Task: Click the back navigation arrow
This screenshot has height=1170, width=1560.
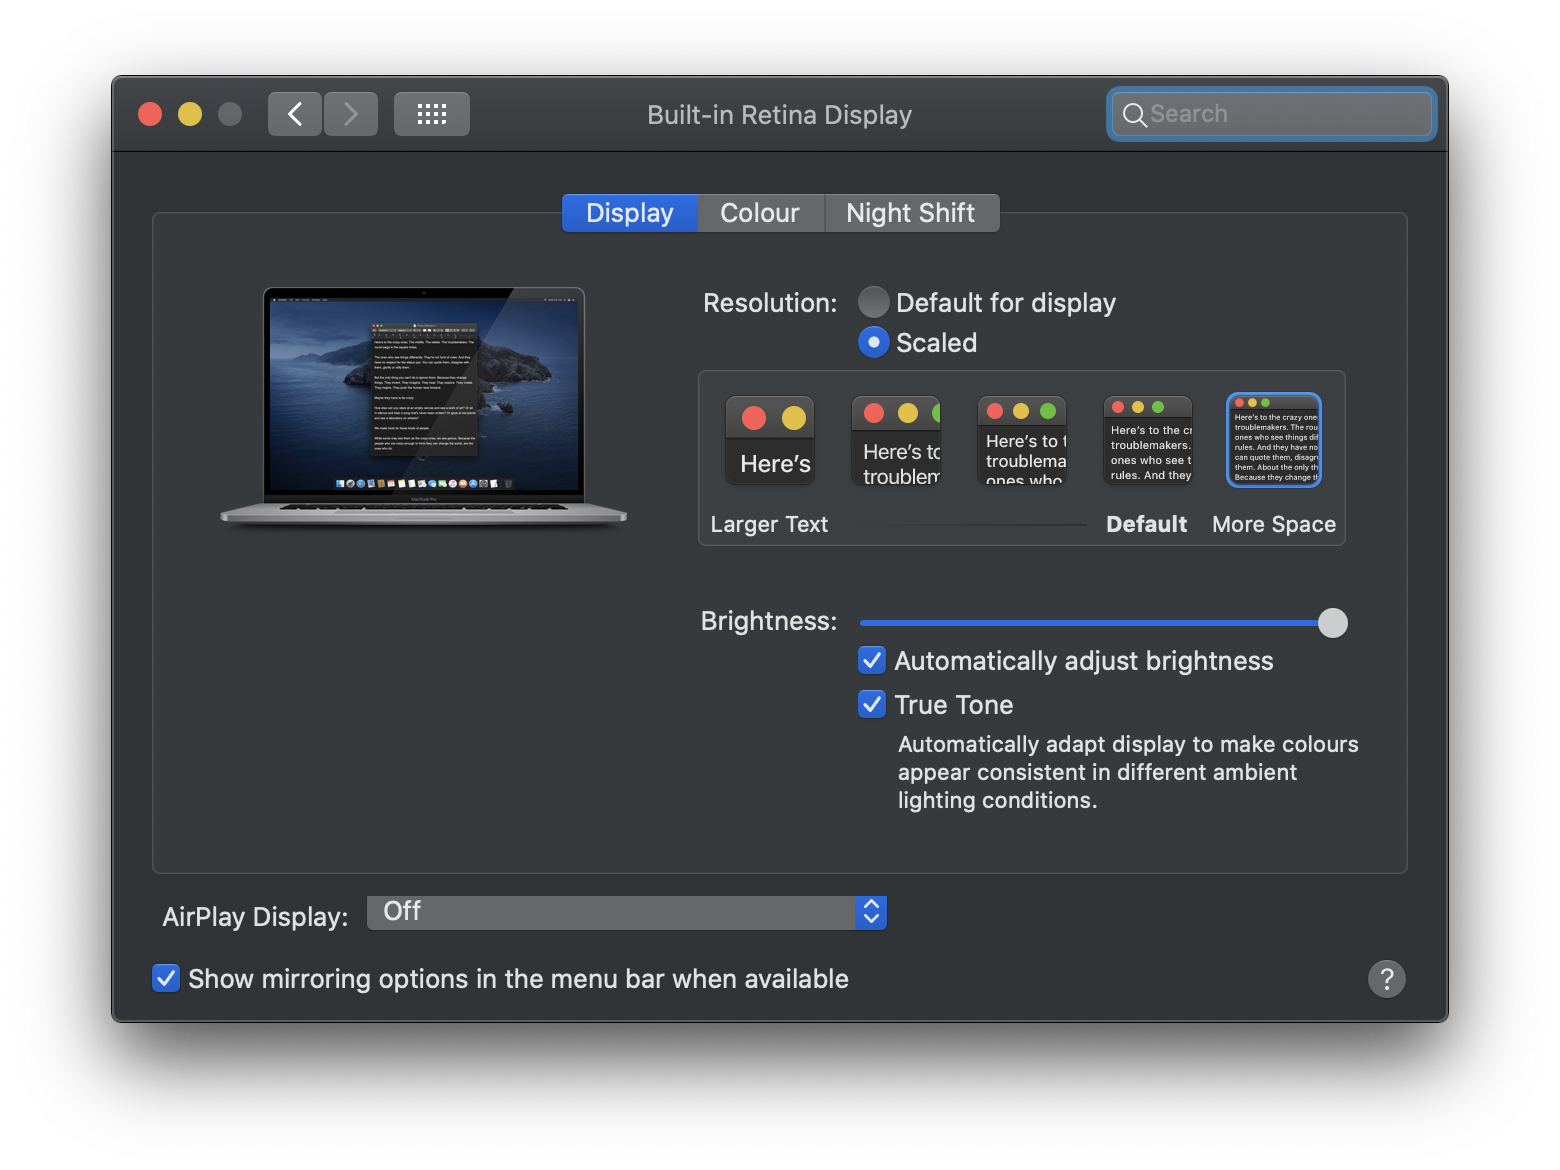Action: (295, 114)
